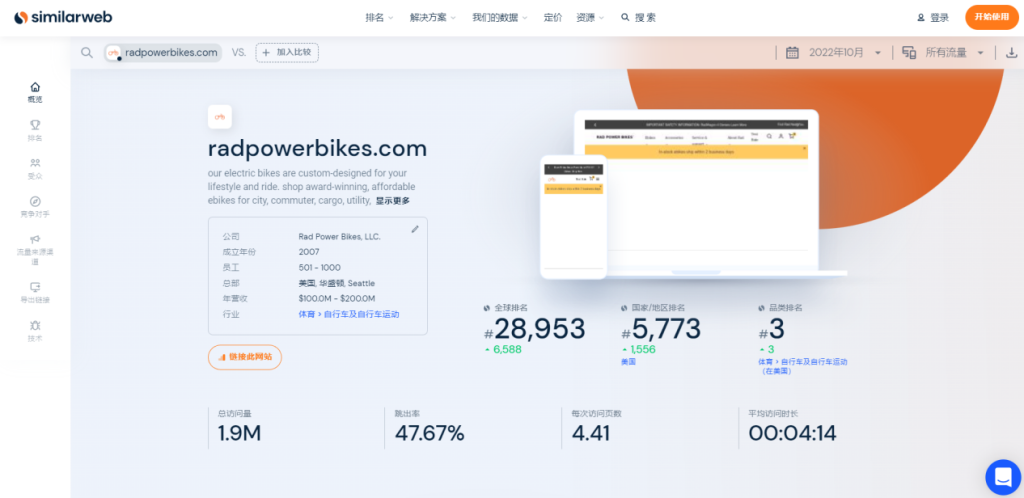The width and height of the screenshot is (1024, 498).
Task: Click the radpowerbikes.com domain chip
Action: (163, 53)
